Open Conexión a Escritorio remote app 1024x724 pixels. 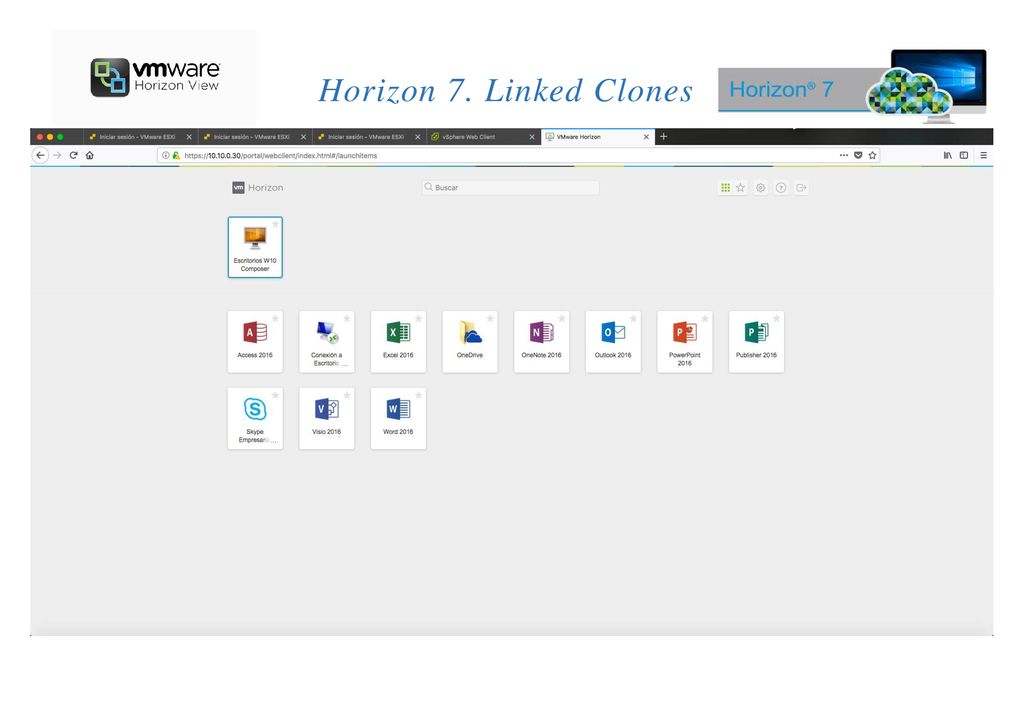pos(327,341)
